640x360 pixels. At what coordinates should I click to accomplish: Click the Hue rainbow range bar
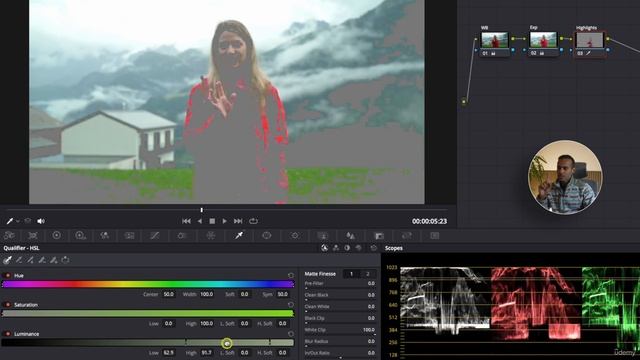pos(148,284)
